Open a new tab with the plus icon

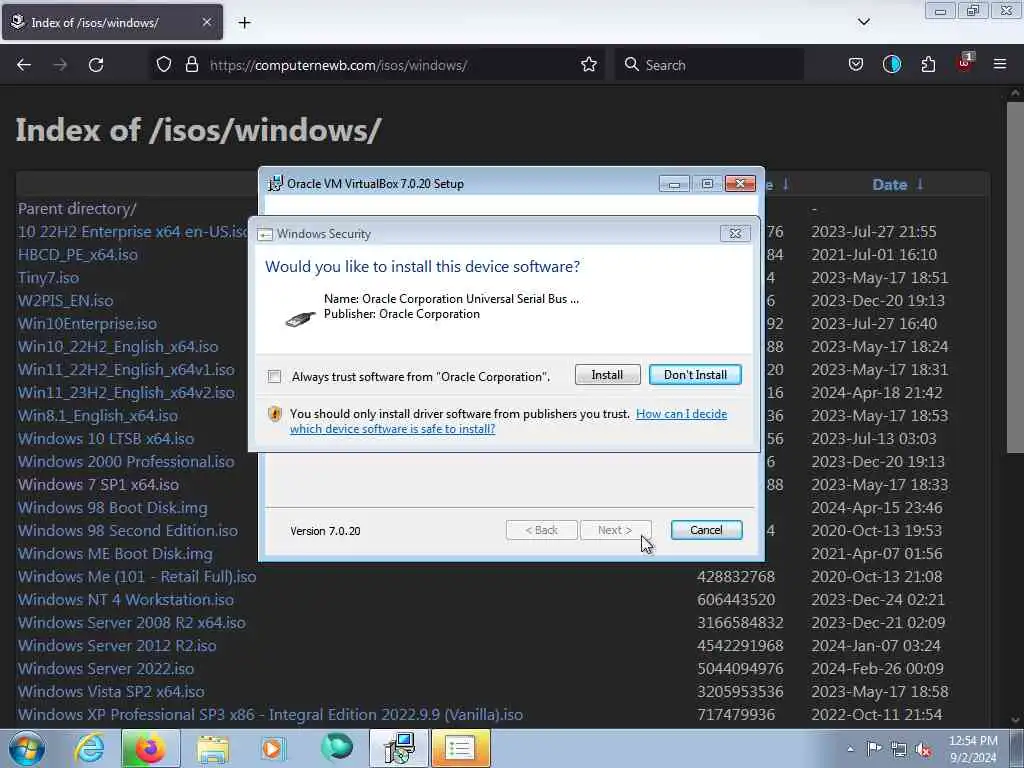click(x=244, y=23)
